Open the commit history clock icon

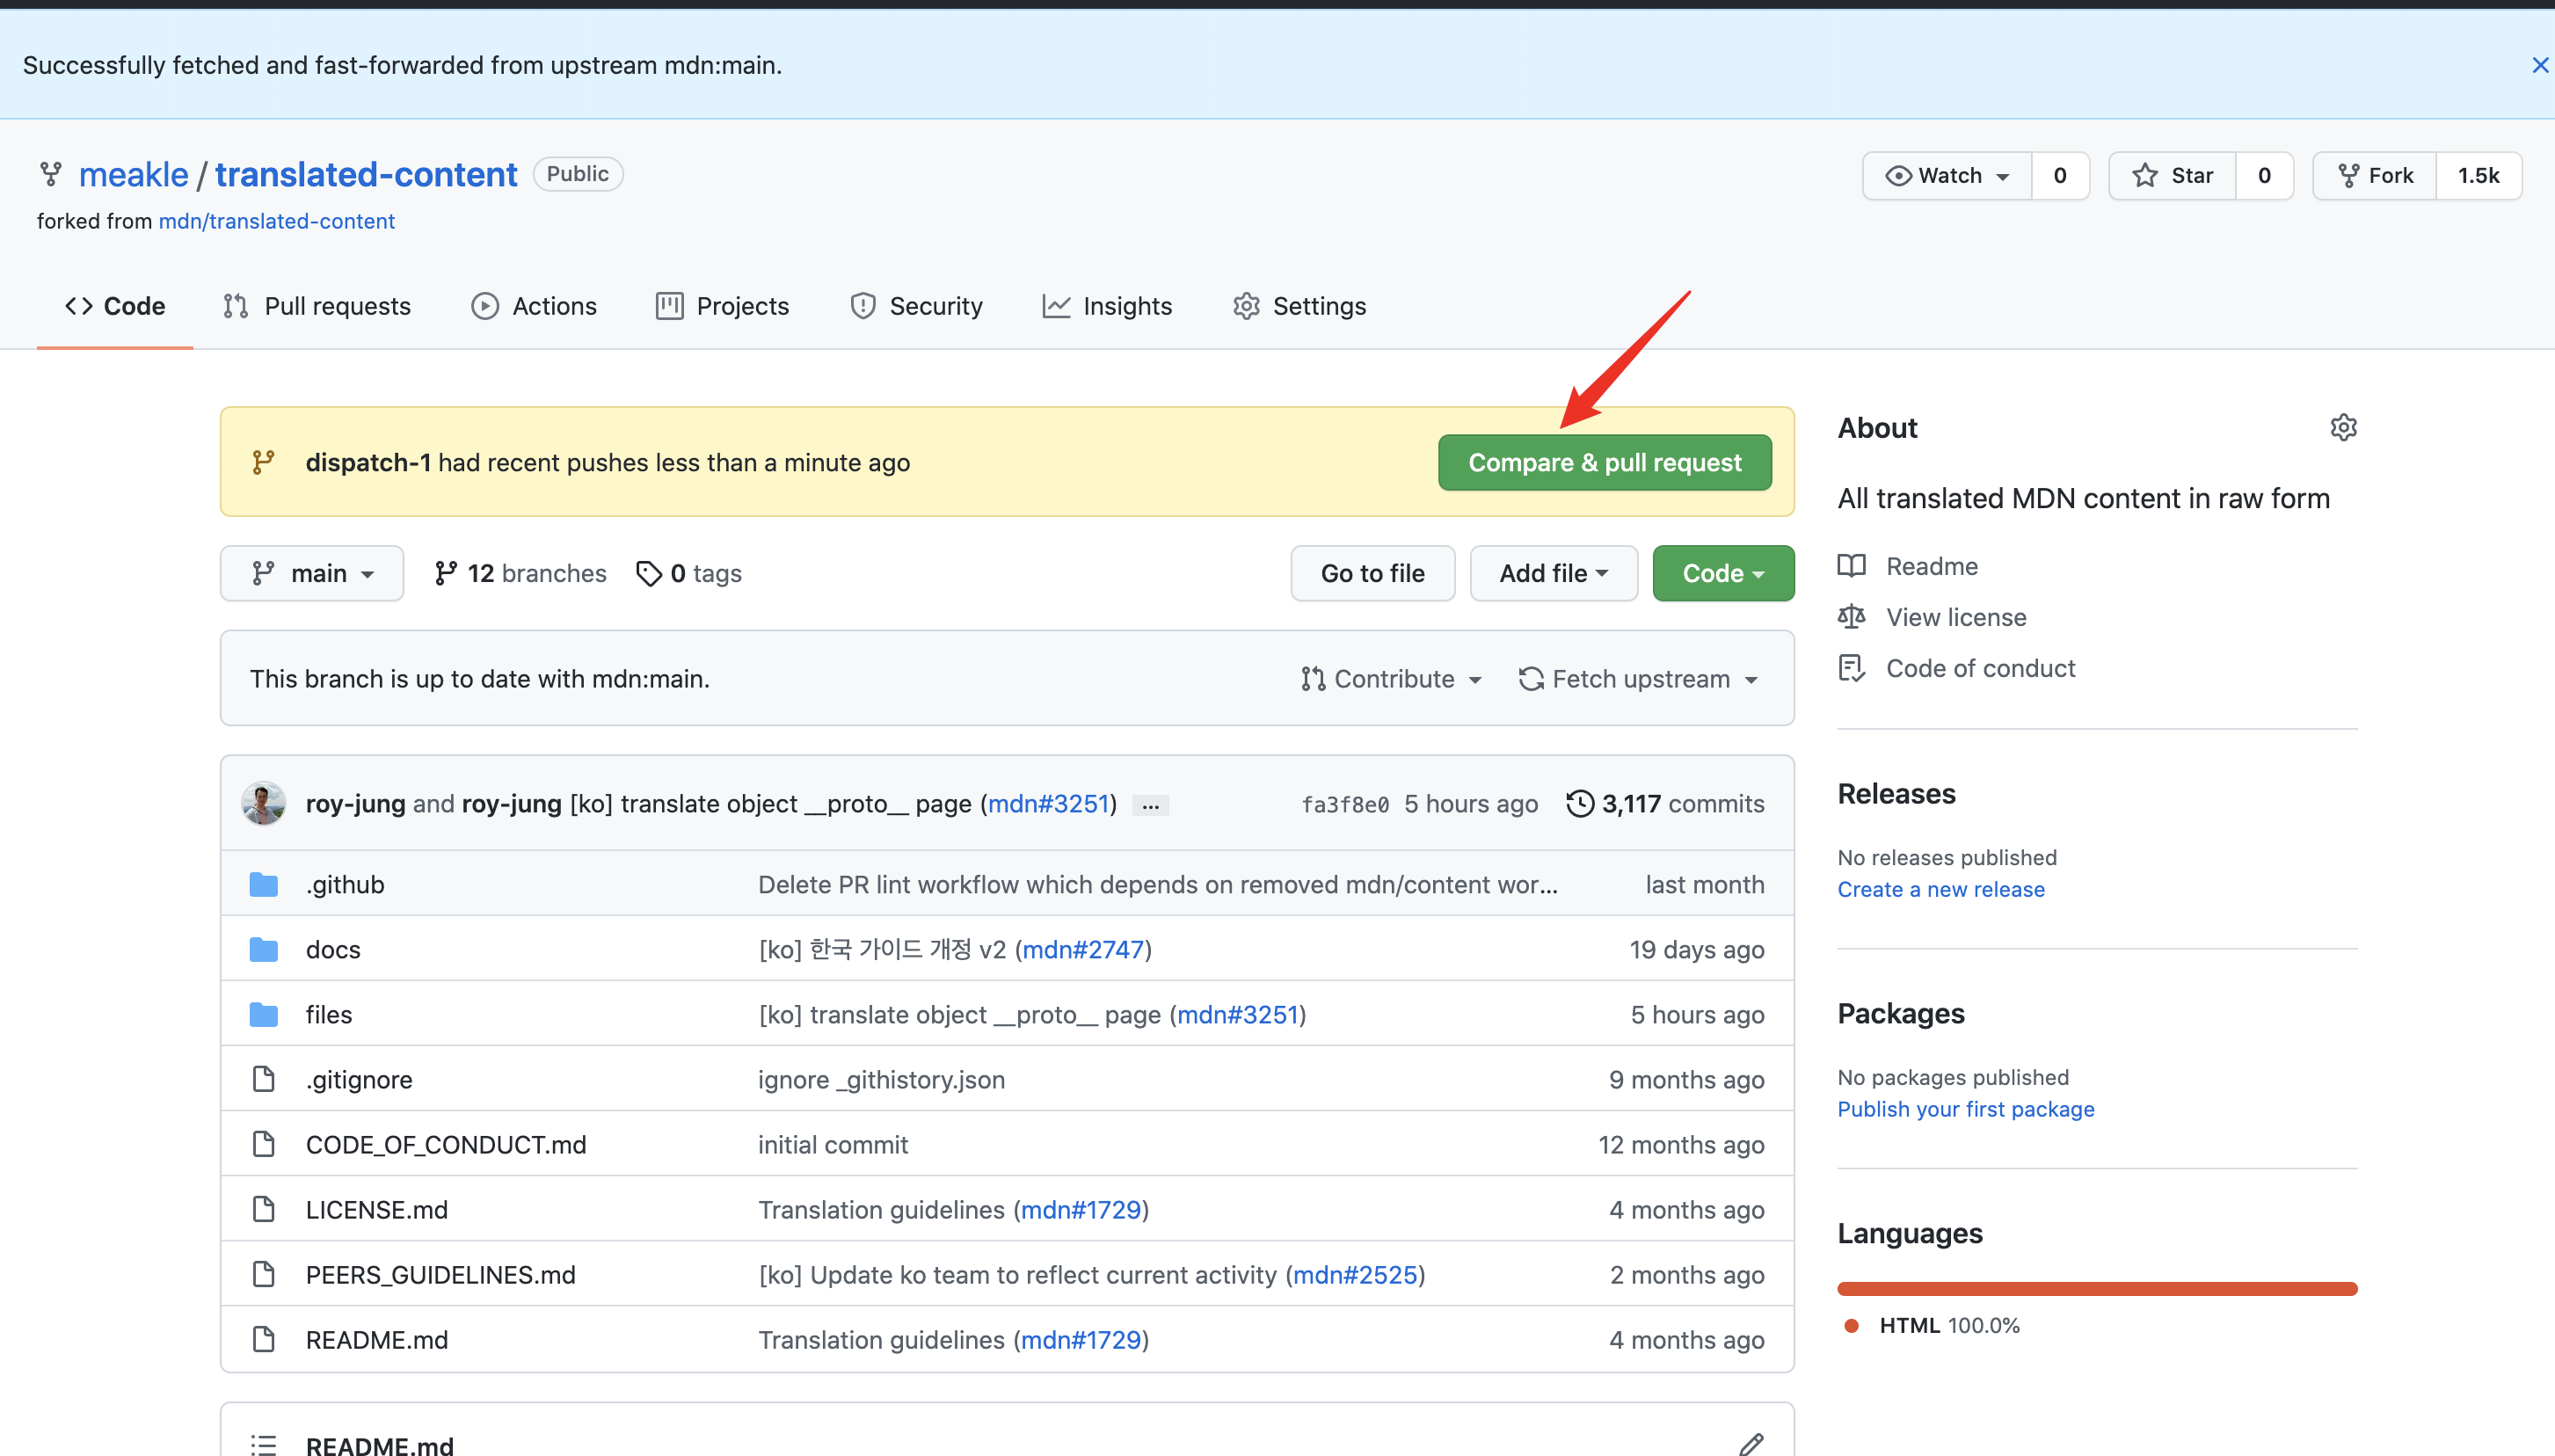(x=1580, y=804)
